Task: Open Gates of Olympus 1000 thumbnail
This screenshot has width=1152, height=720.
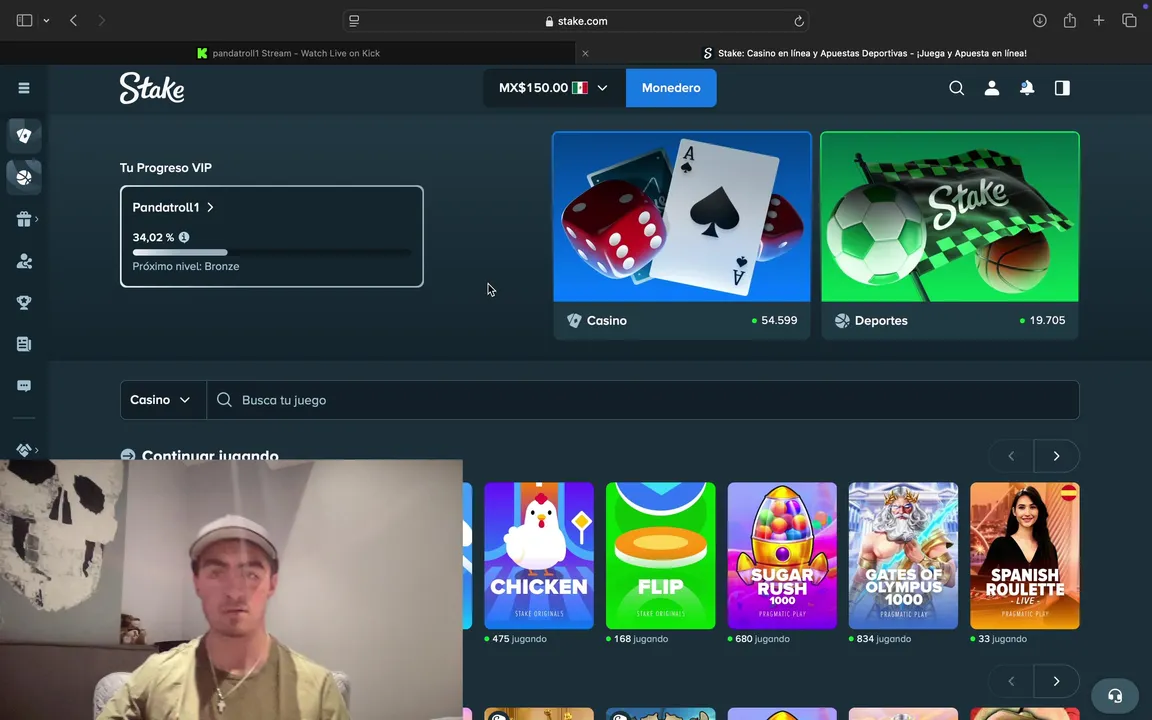Action: pyautogui.click(x=903, y=555)
